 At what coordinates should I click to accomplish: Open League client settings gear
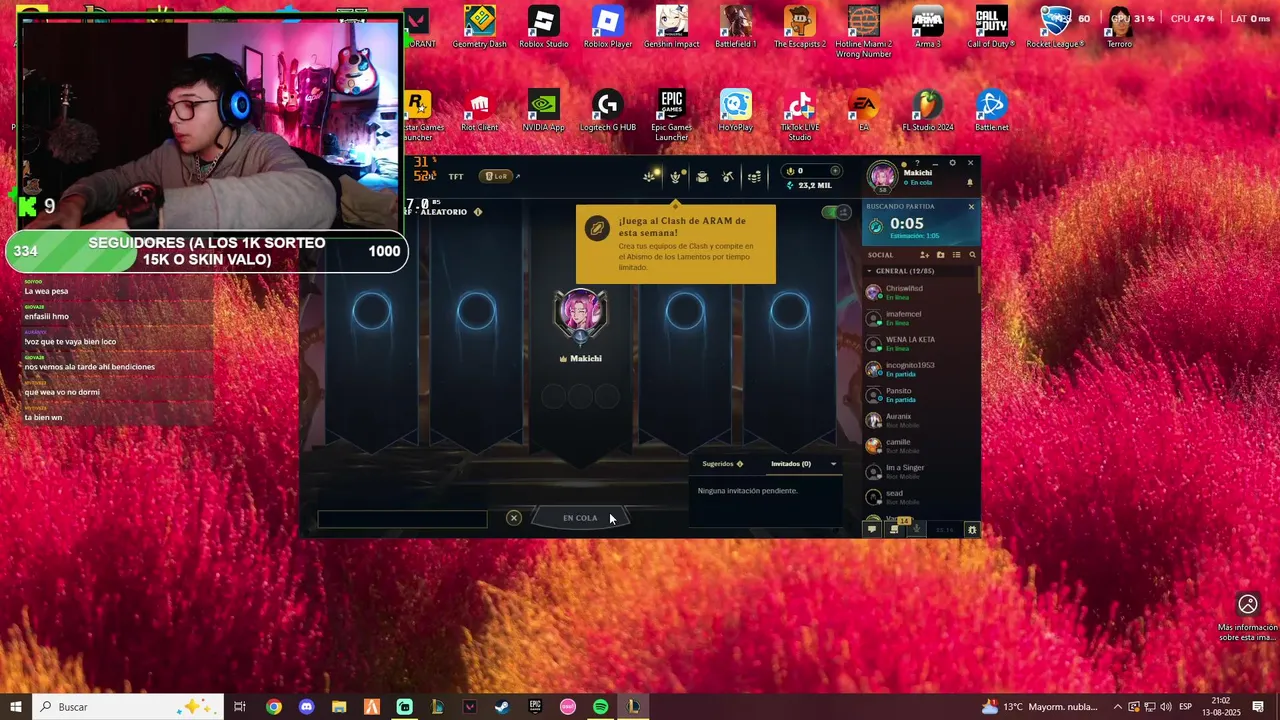(952, 163)
